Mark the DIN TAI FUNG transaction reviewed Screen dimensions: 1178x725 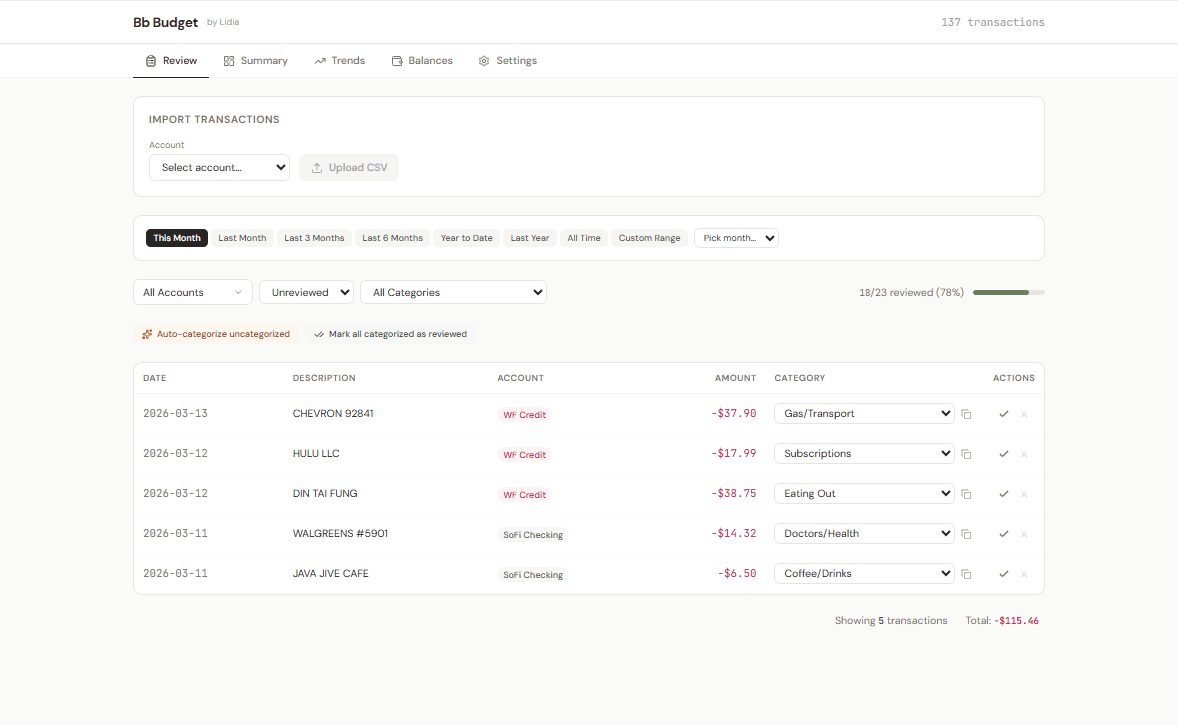pos(1003,493)
